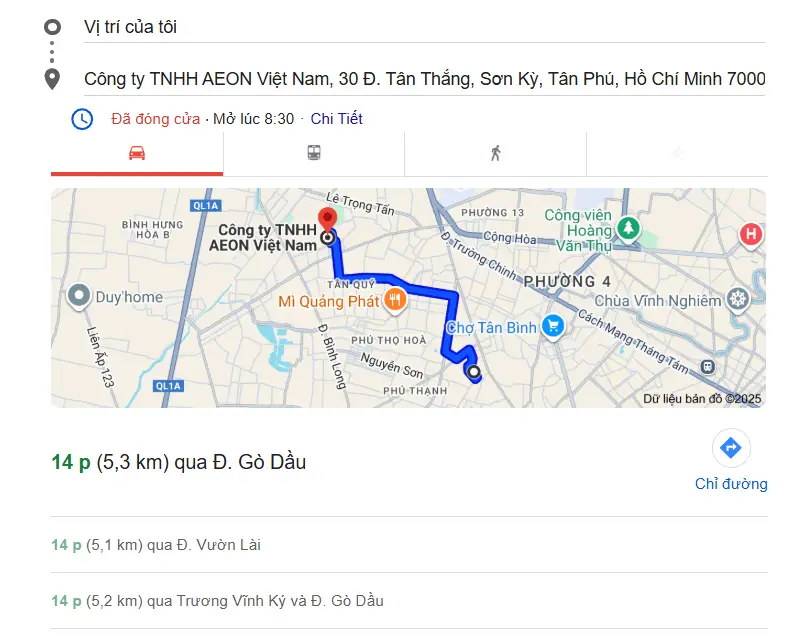Choose route via Trương Vĩnh Ký và Đ. Gò Dầu
The width and height of the screenshot is (811, 642).
217,601
